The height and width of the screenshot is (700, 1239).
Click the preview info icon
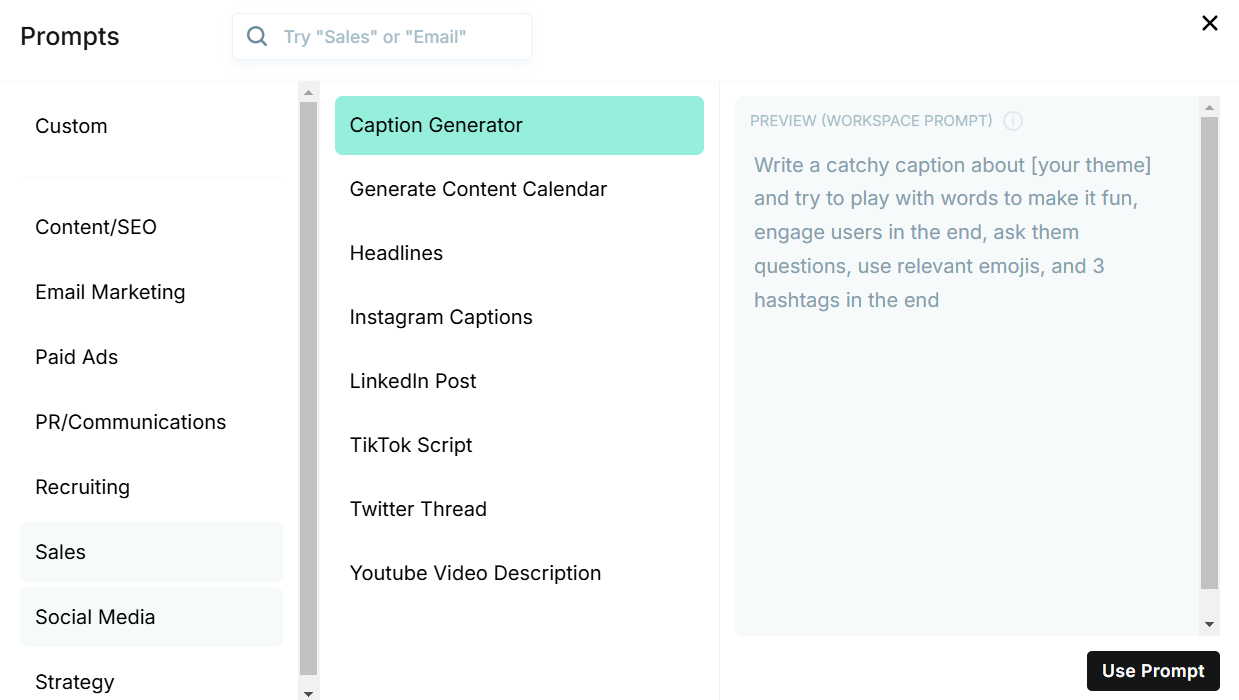[1013, 121]
